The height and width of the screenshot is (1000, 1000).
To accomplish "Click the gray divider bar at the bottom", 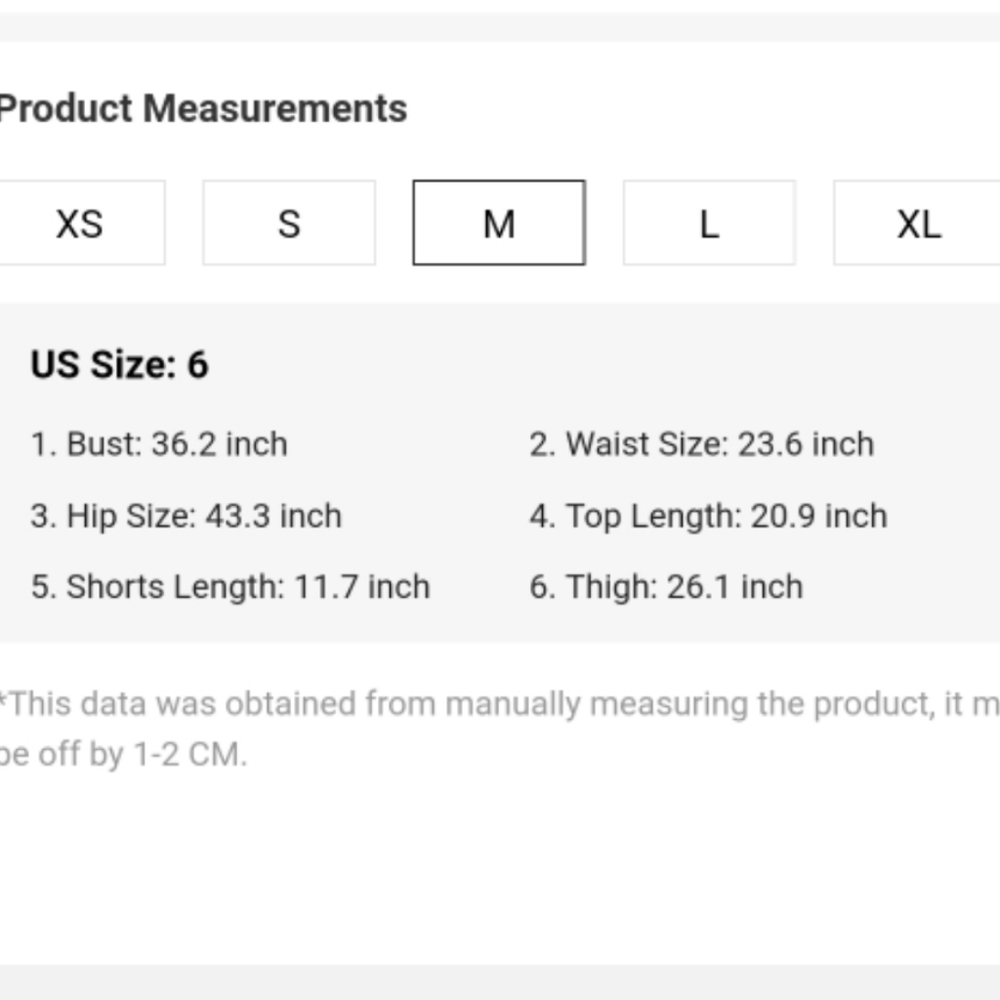I will (500, 982).
